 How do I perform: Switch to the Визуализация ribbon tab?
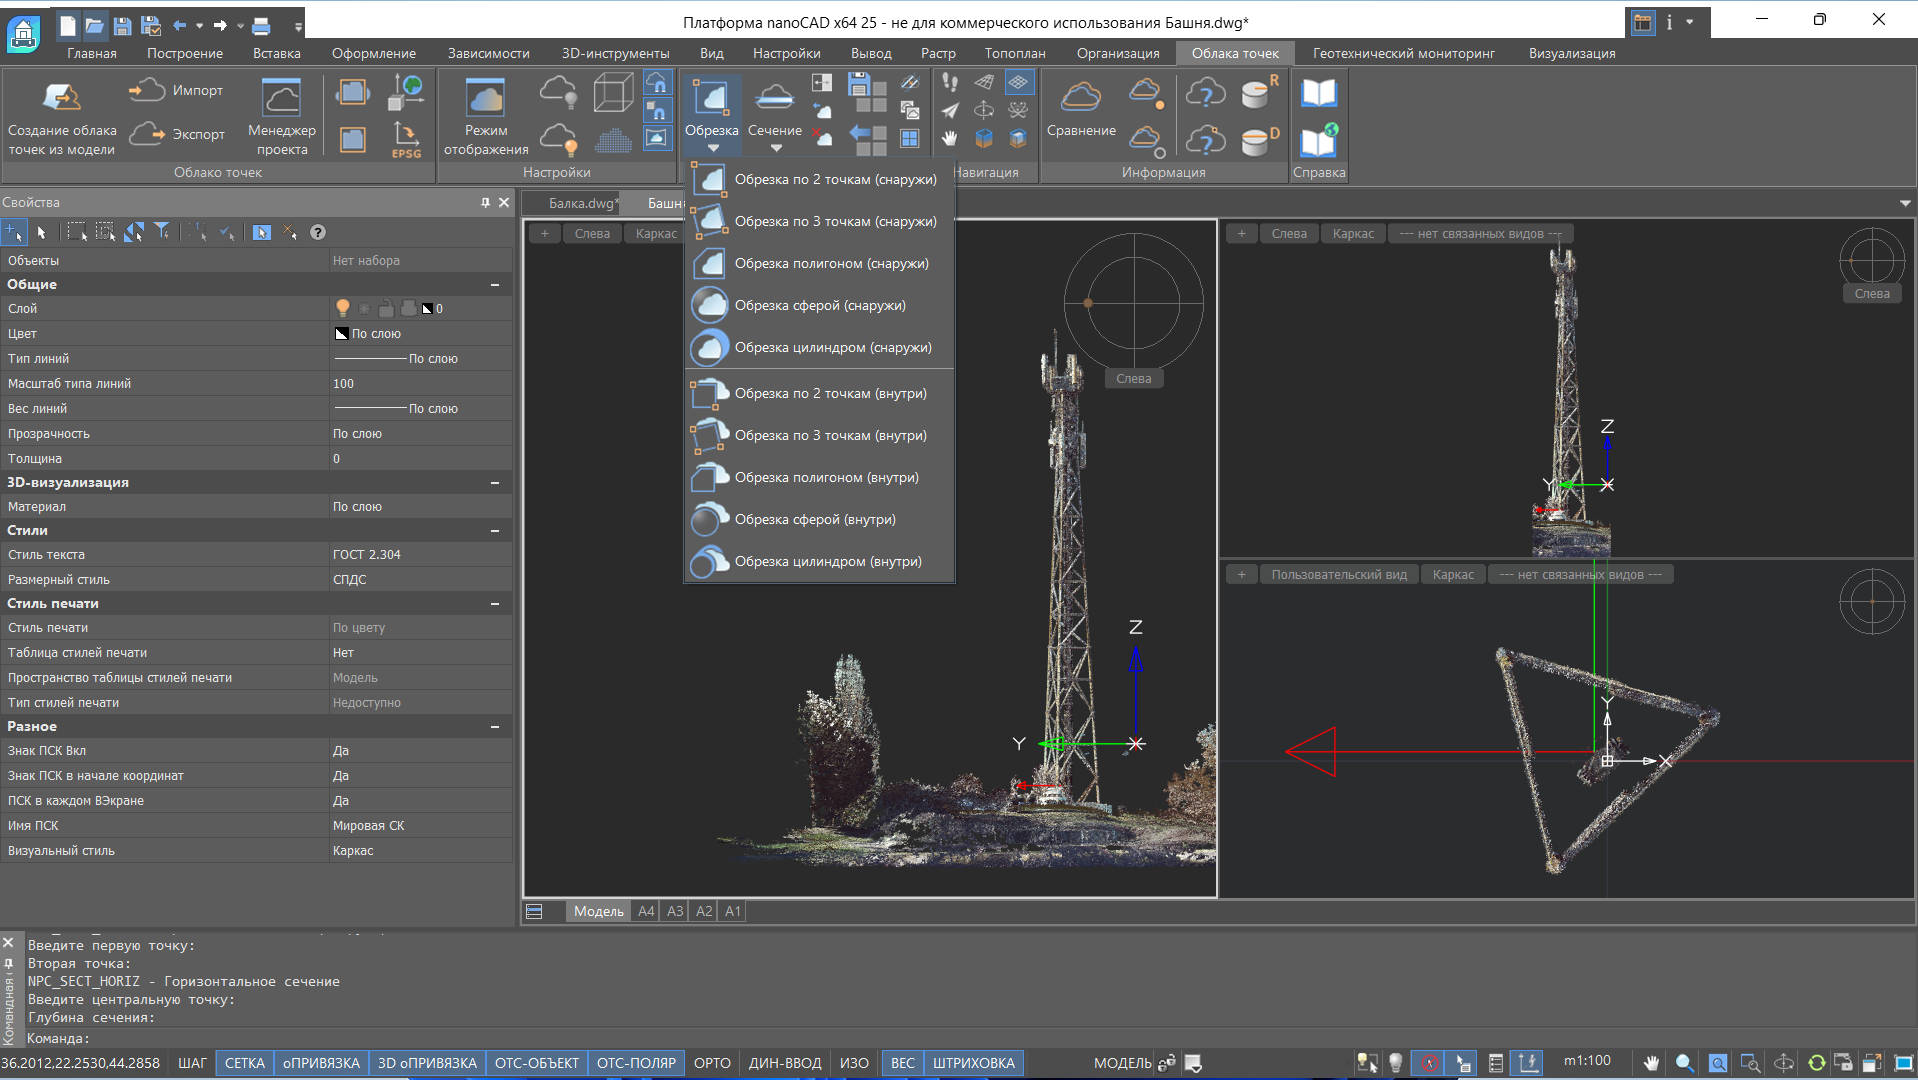tap(1571, 53)
